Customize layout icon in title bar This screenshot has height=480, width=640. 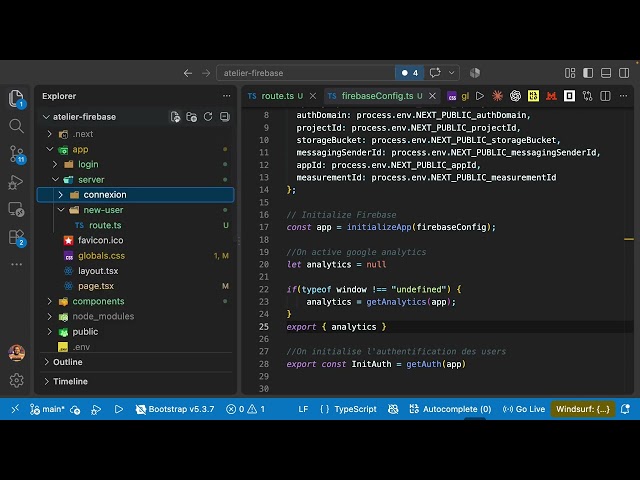pos(570,73)
